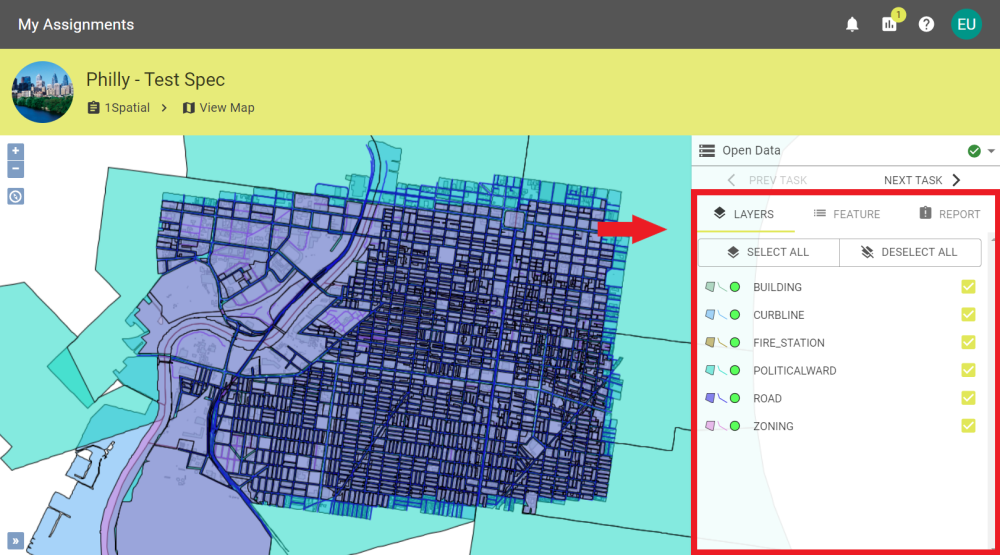Uncheck the BUILDING layer checkbox
Viewport: 1000px width, 555px height.
click(x=968, y=287)
